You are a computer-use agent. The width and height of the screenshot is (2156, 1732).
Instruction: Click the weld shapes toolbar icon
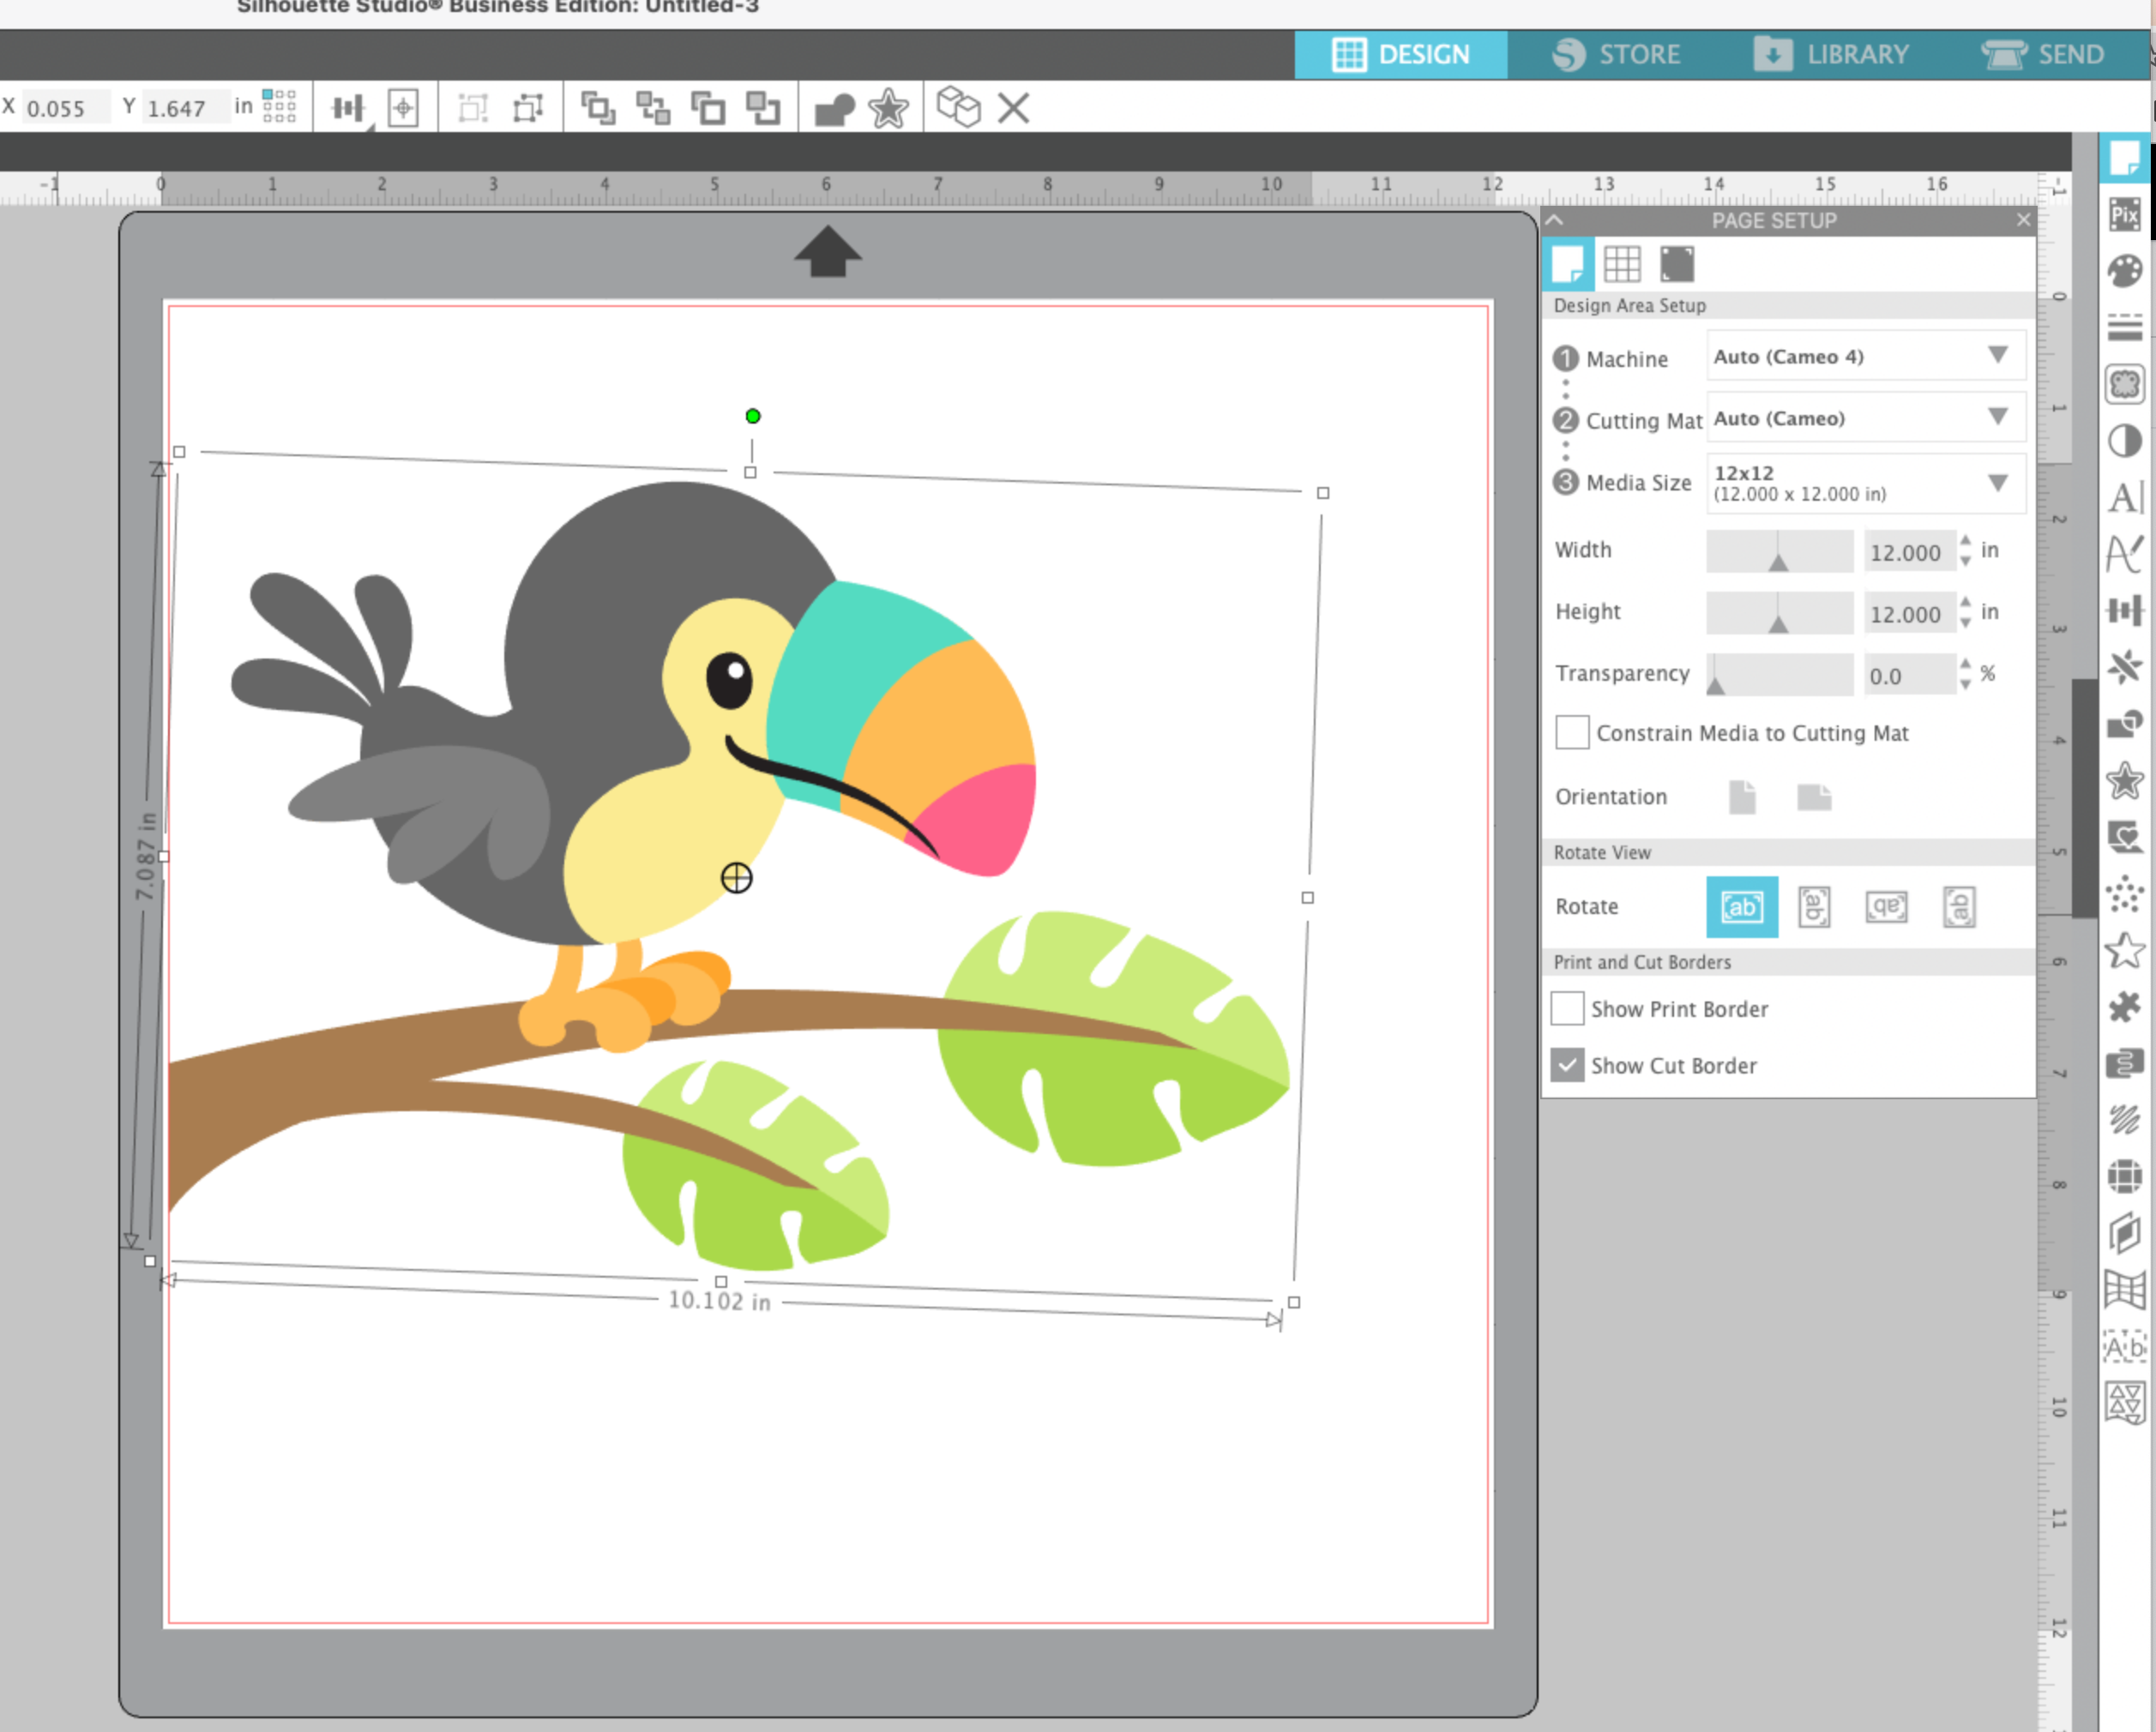pyautogui.click(x=834, y=108)
